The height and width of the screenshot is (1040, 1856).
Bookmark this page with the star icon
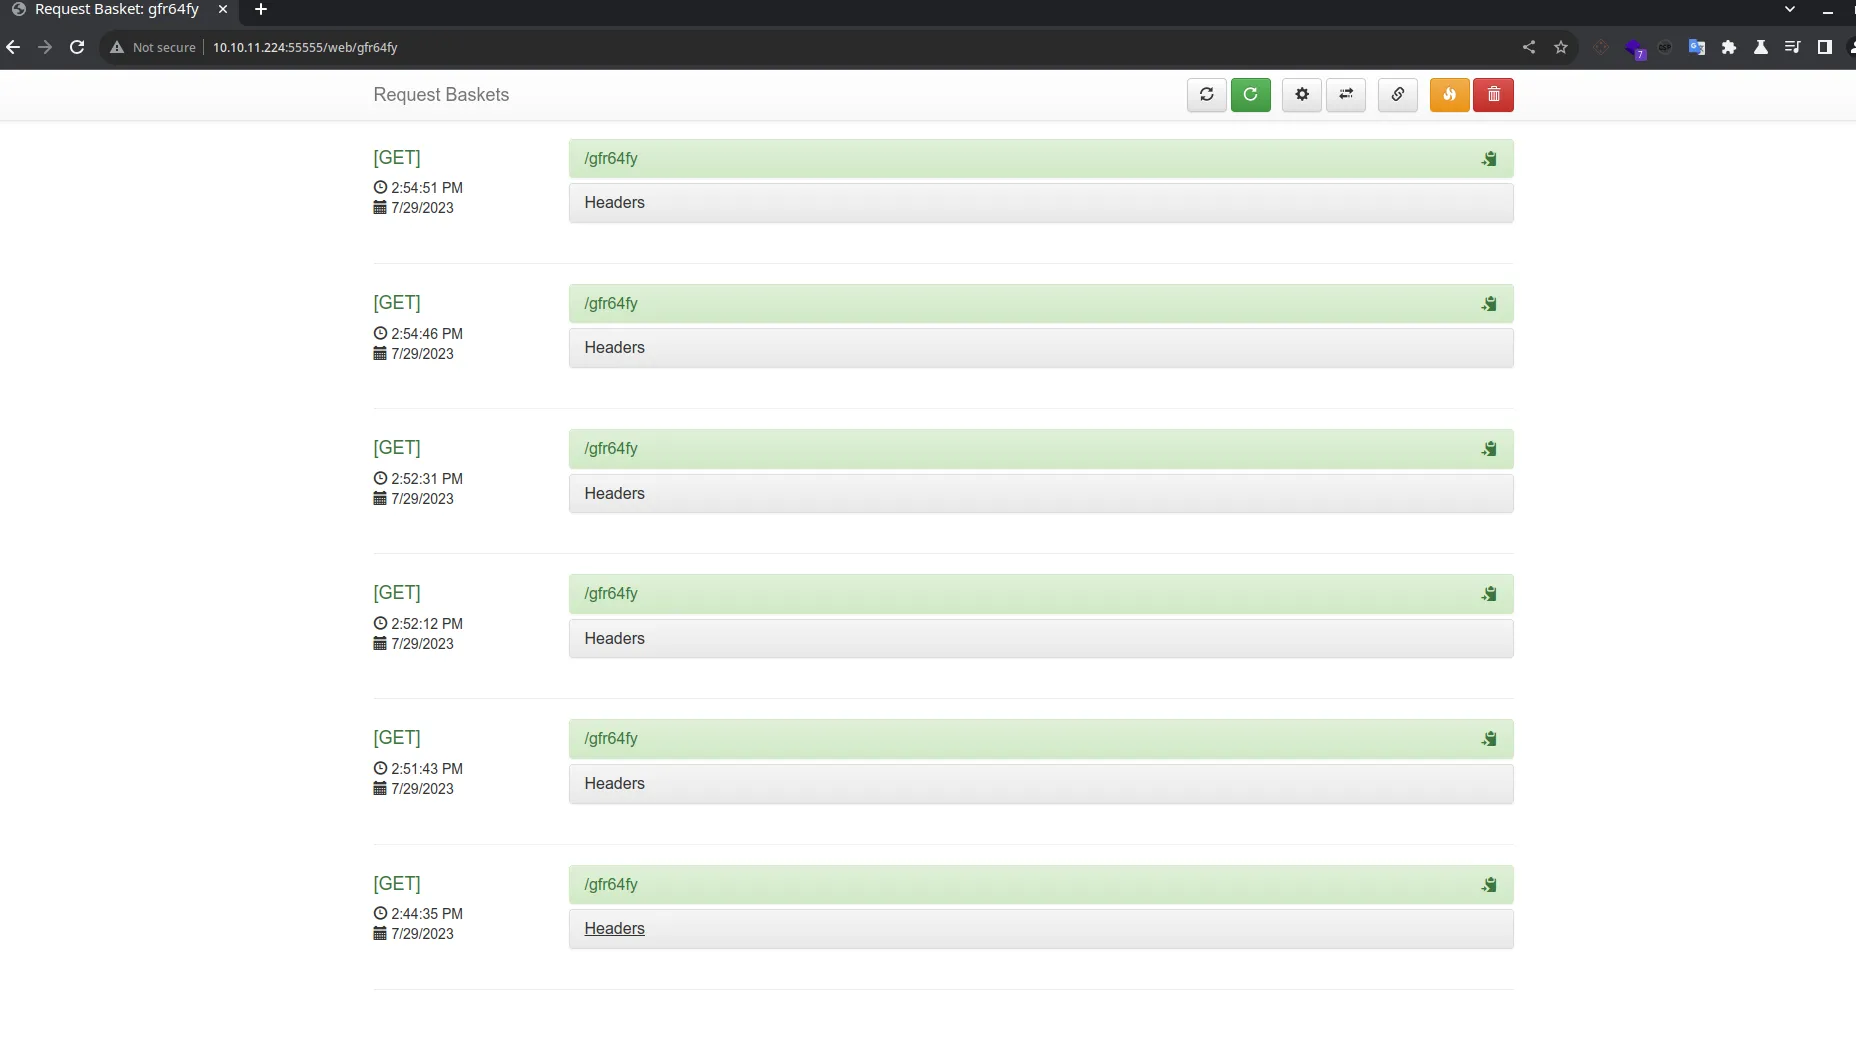(x=1560, y=47)
